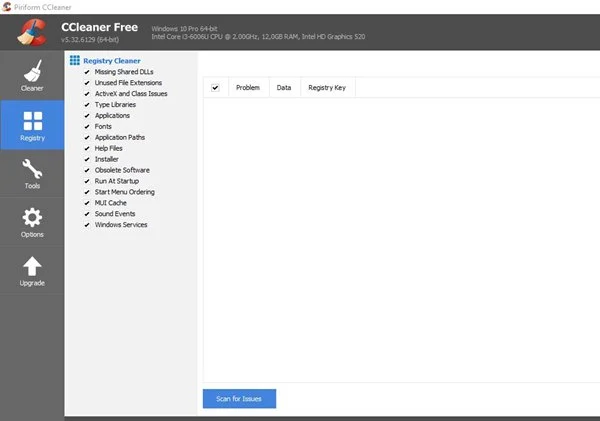600x421 pixels.
Task: Sort results by Registry Key column
Action: point(327,88)
